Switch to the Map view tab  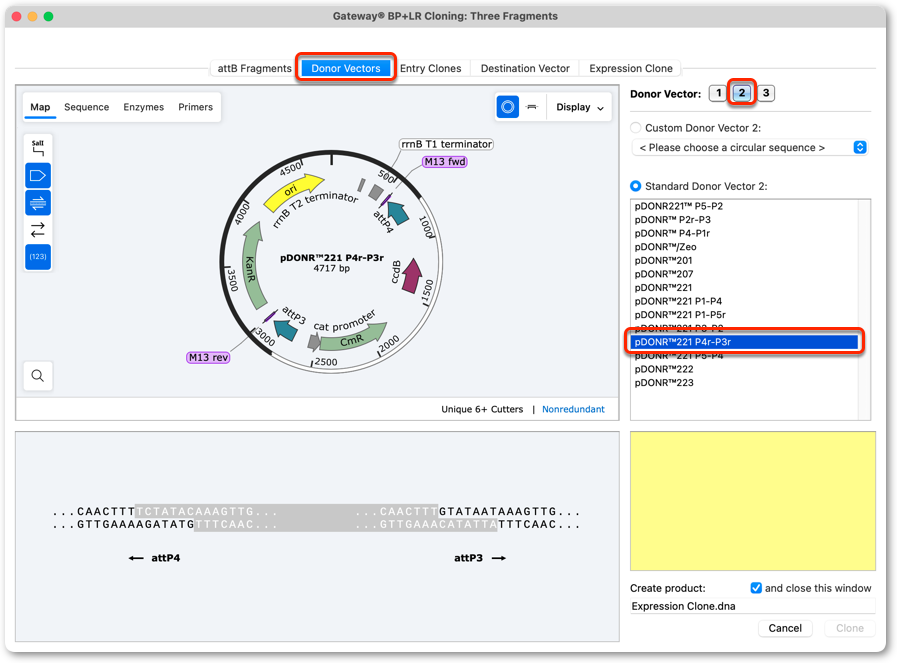click(x=40, y=107)
